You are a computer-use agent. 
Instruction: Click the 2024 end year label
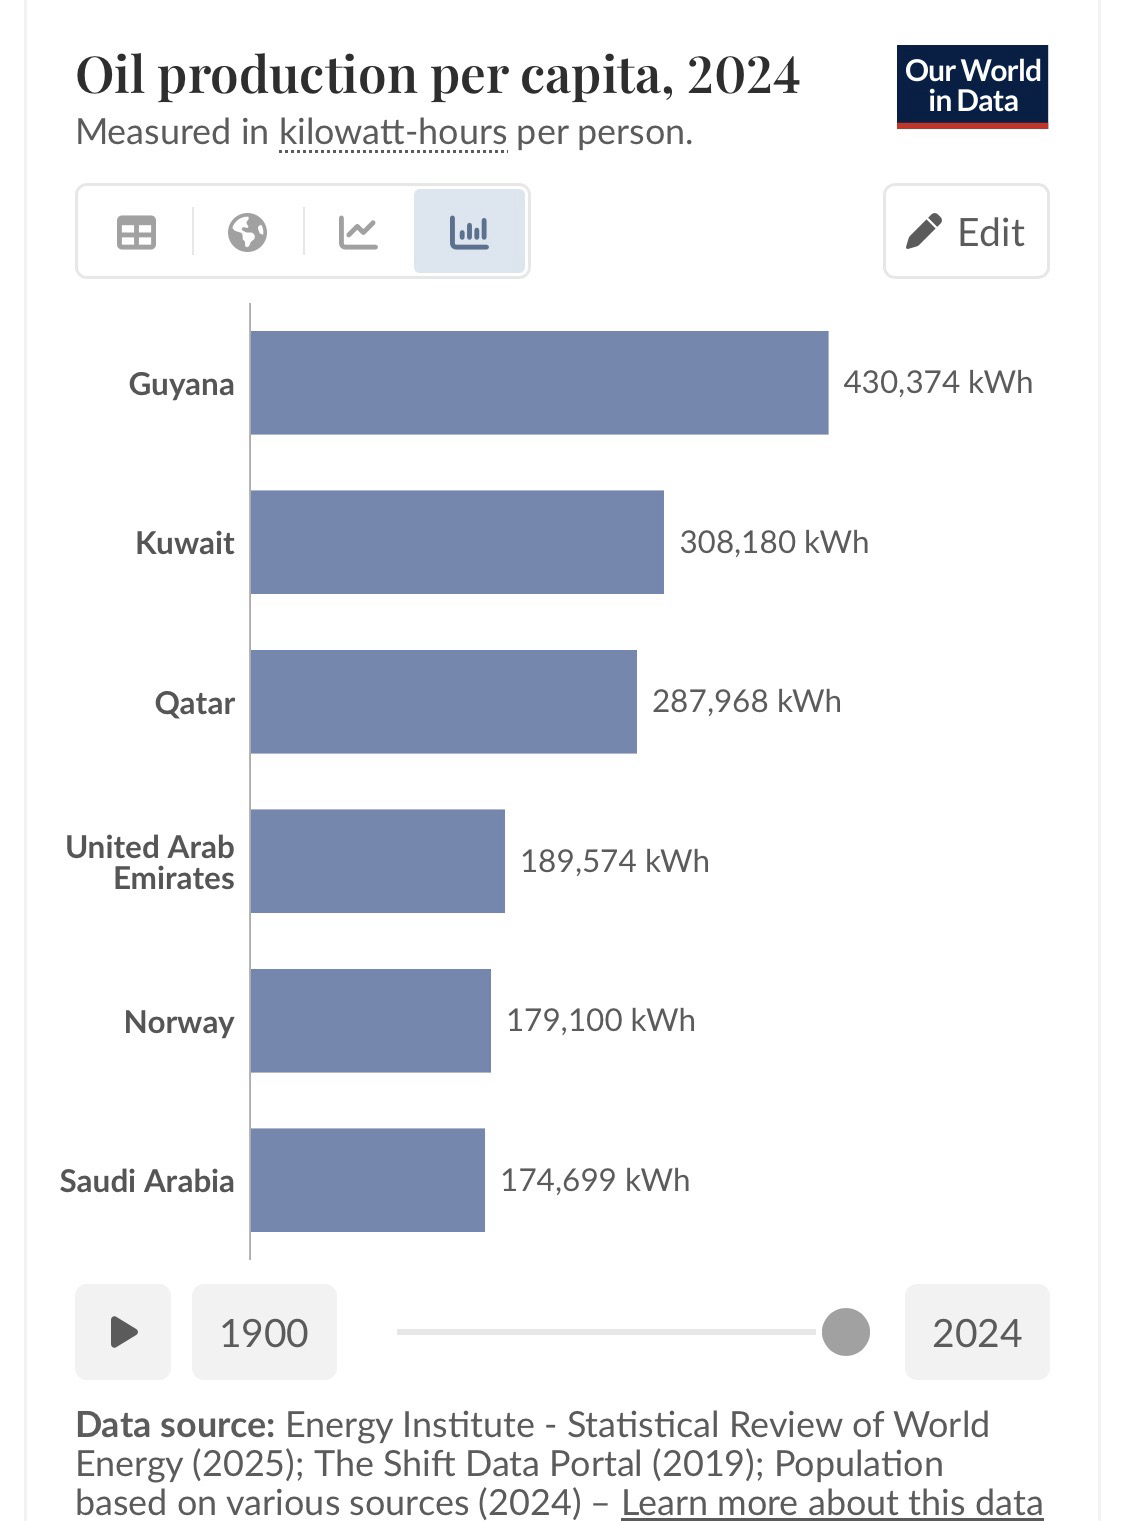(x=977, y=1333)
